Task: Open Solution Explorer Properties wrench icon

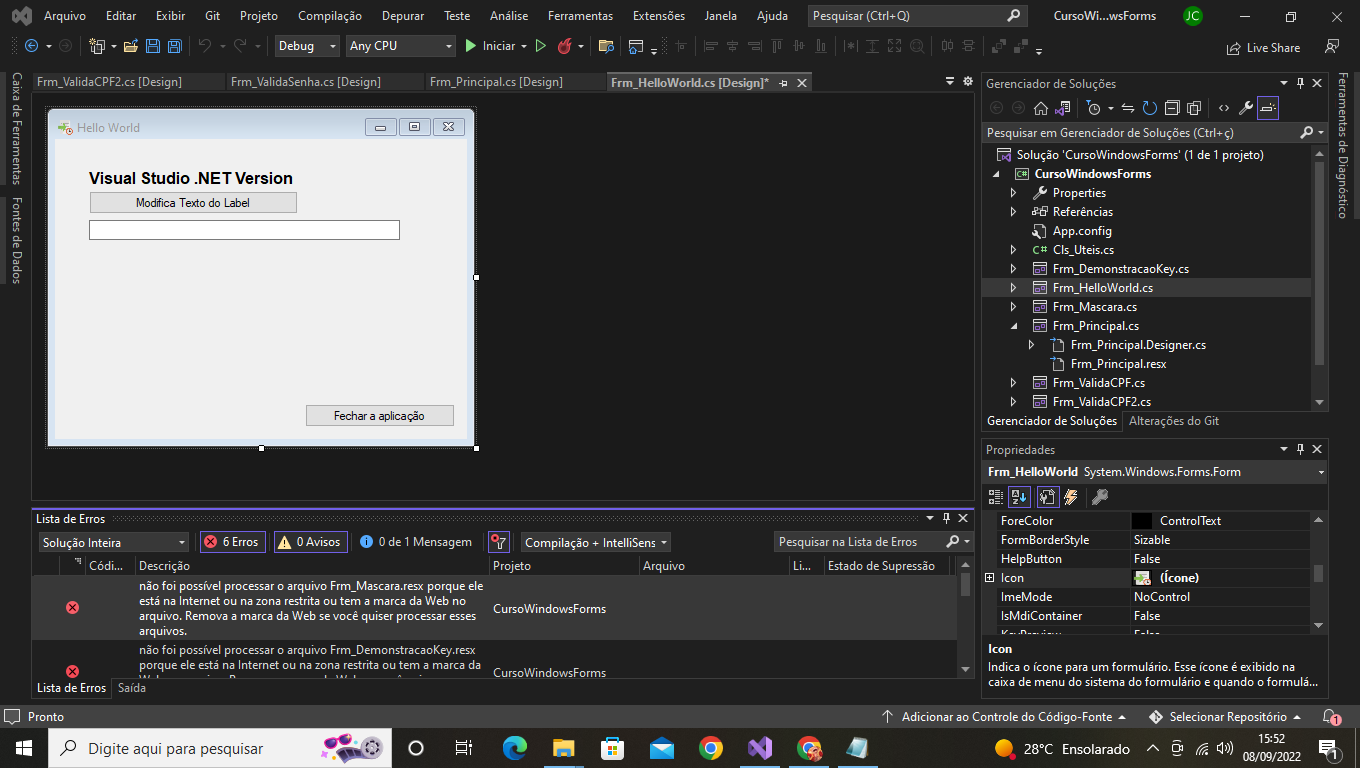Action: 1245,108
